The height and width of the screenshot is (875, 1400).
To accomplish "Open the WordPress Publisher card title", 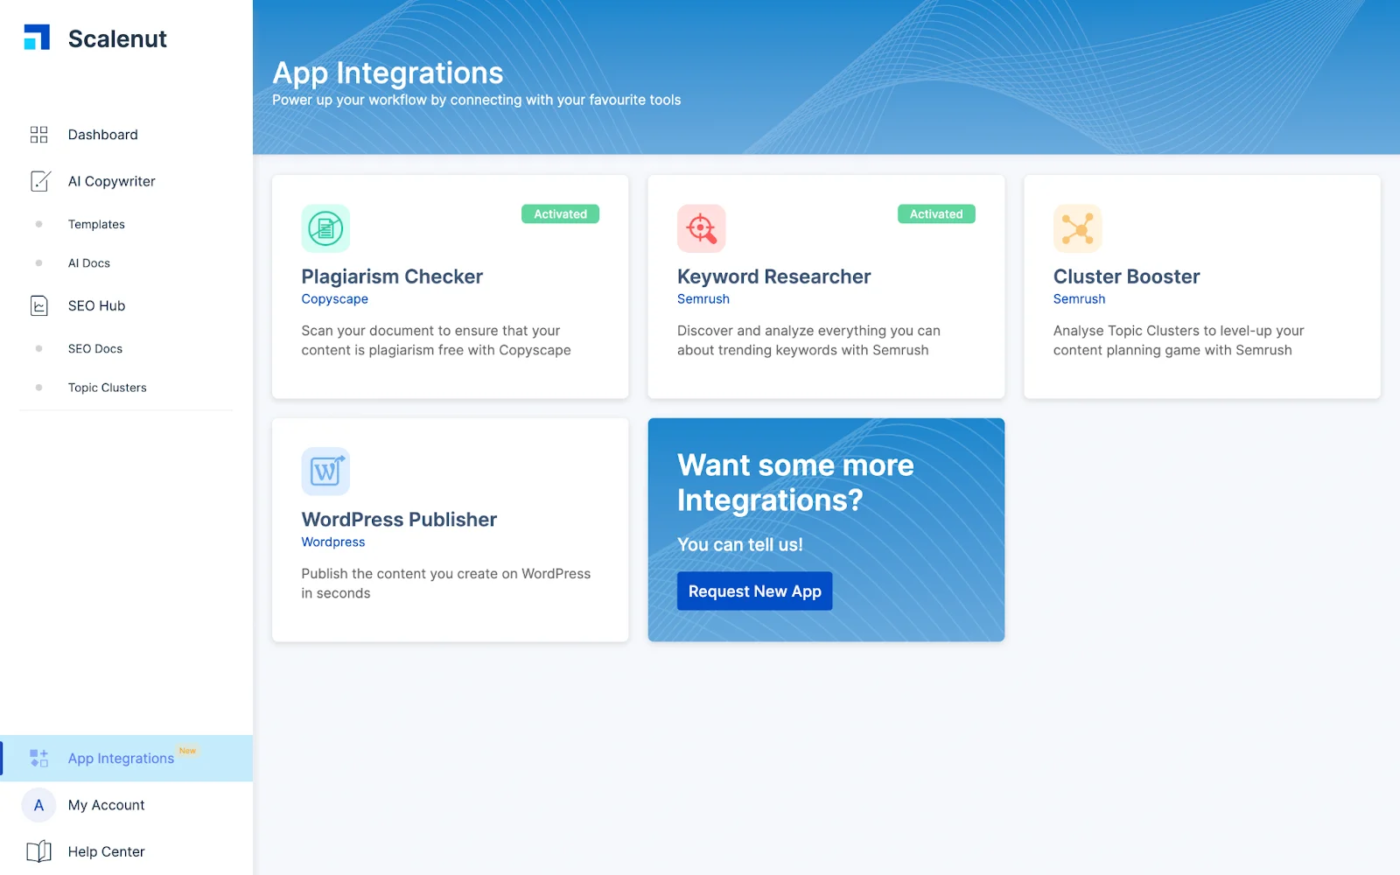I will pos(399,520).
